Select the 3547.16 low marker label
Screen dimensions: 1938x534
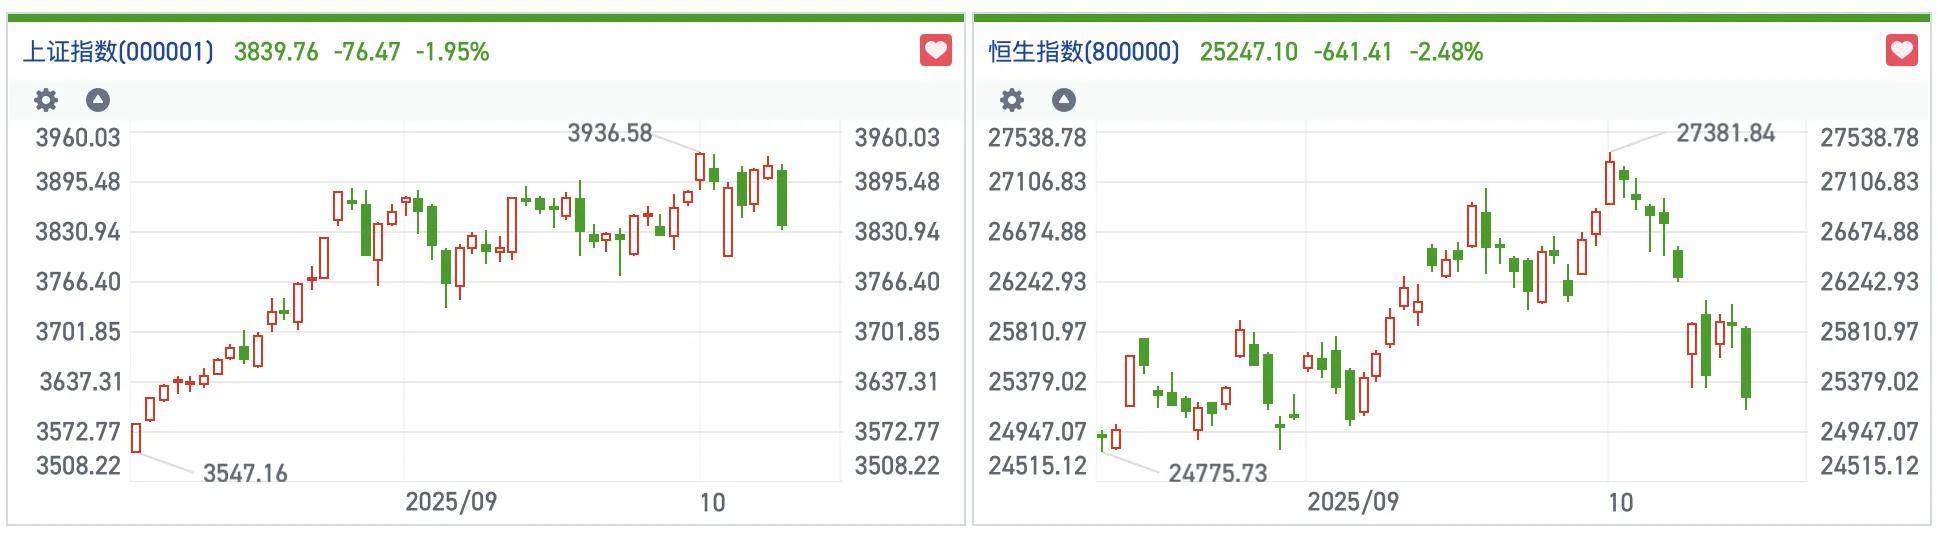pos(245,473)
